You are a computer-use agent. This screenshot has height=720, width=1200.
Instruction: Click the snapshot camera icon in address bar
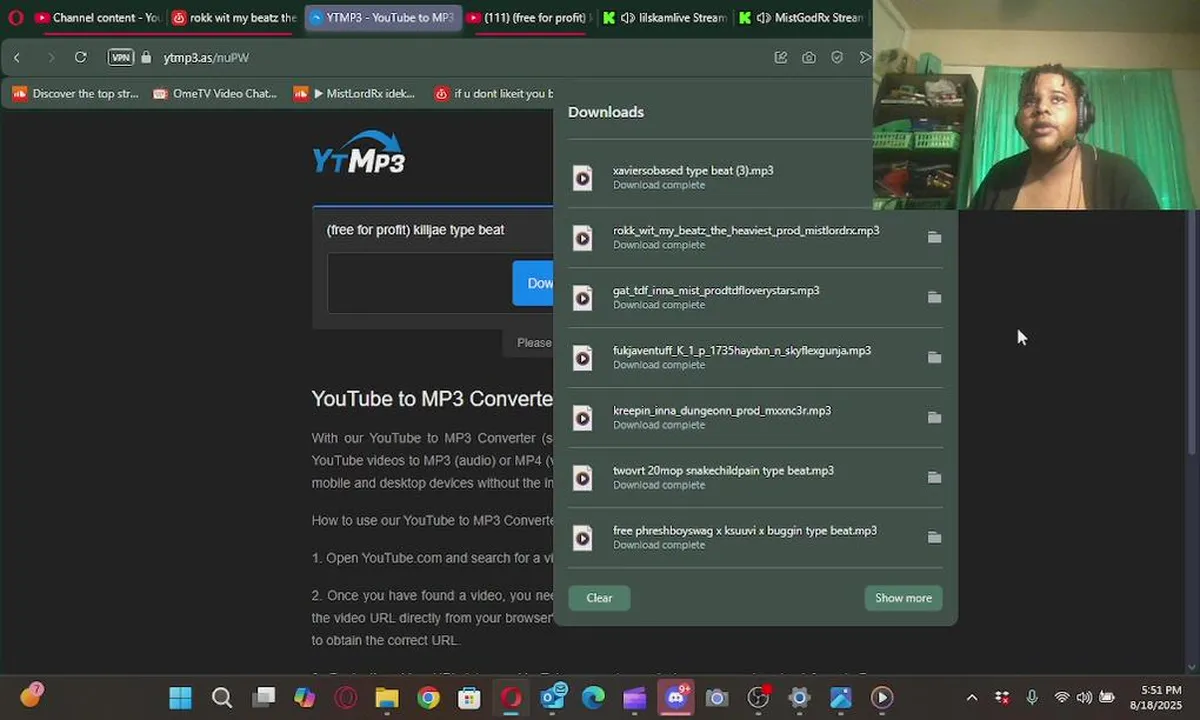click(809, 58)
